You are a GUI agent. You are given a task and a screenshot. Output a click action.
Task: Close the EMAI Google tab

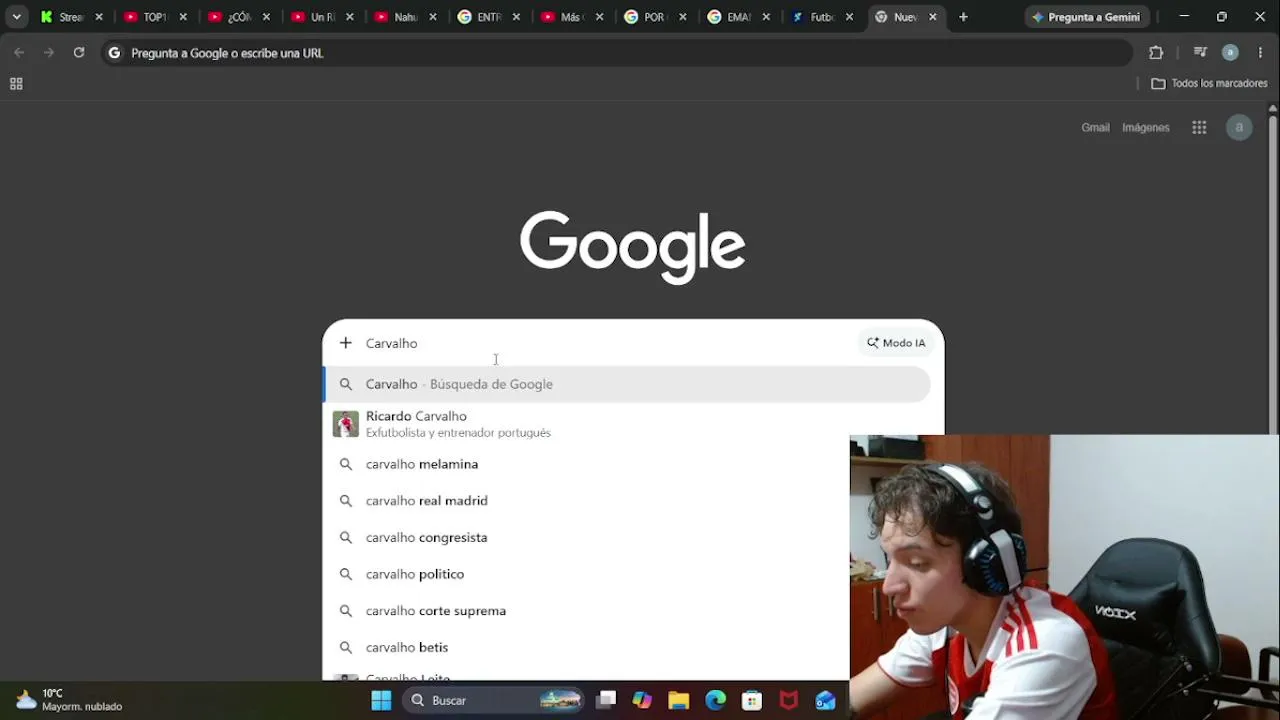click(x=766, y=17)
